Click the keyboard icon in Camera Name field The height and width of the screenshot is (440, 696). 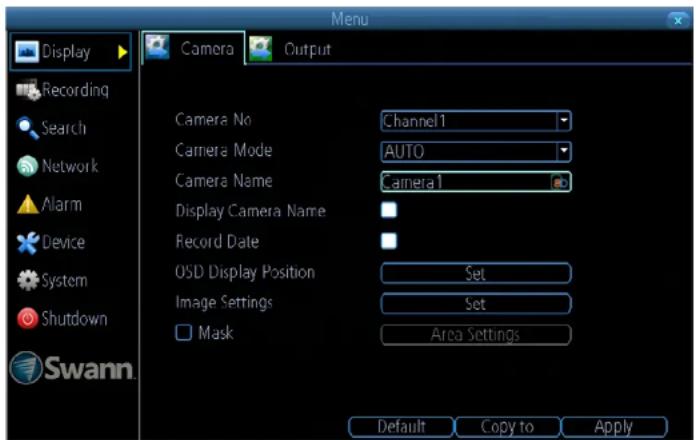click(x=559, y=182)
